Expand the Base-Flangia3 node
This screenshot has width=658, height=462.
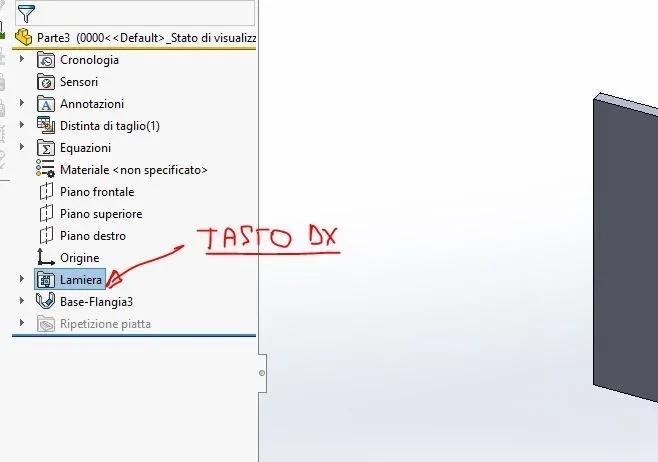point(22,300)
